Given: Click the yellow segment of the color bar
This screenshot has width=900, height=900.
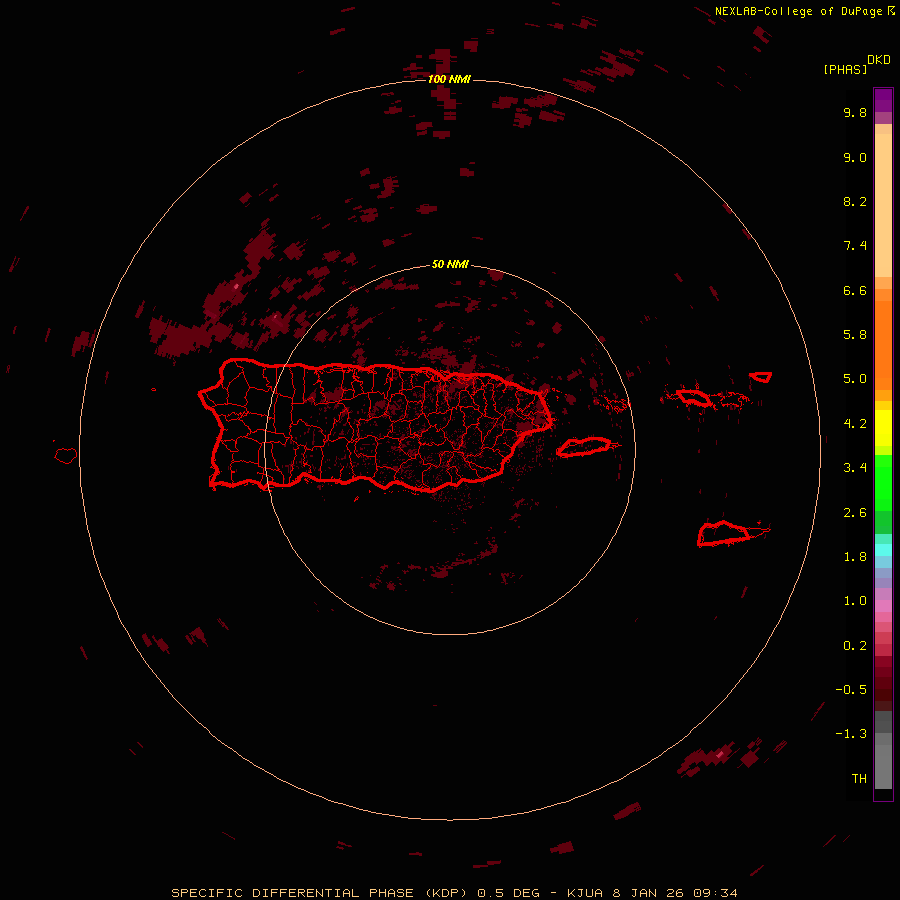Looking at the screenshot, I should pos(883,428).
